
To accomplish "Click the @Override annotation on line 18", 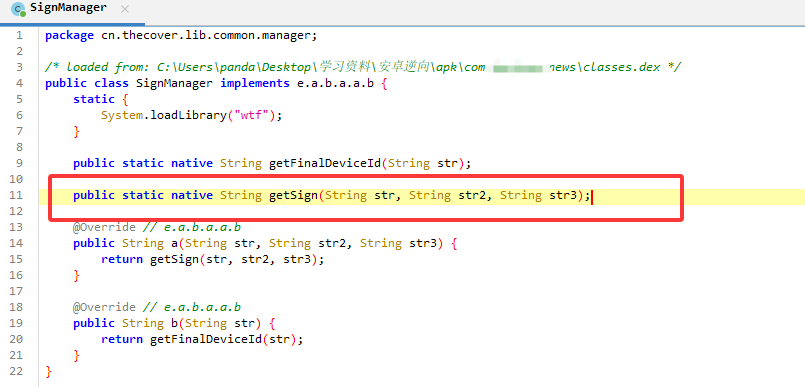I will [104, 307].
